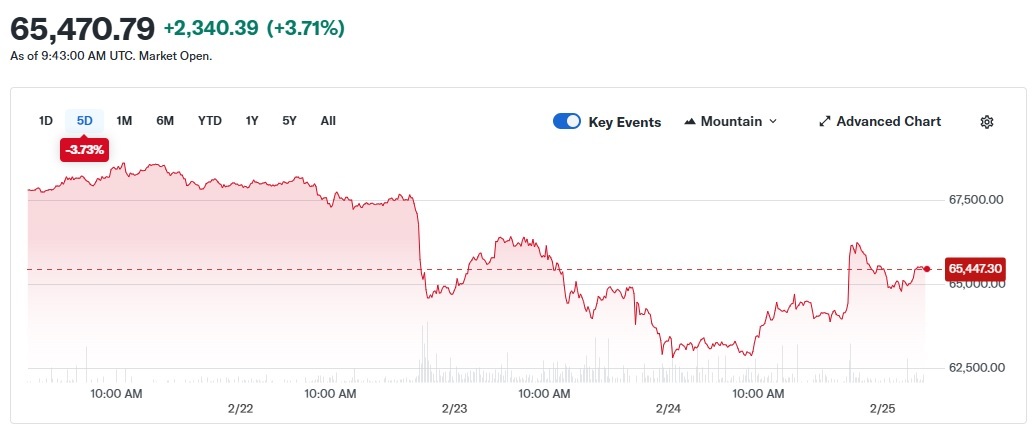Show year-to-date YTD range

tap(209, 121)
